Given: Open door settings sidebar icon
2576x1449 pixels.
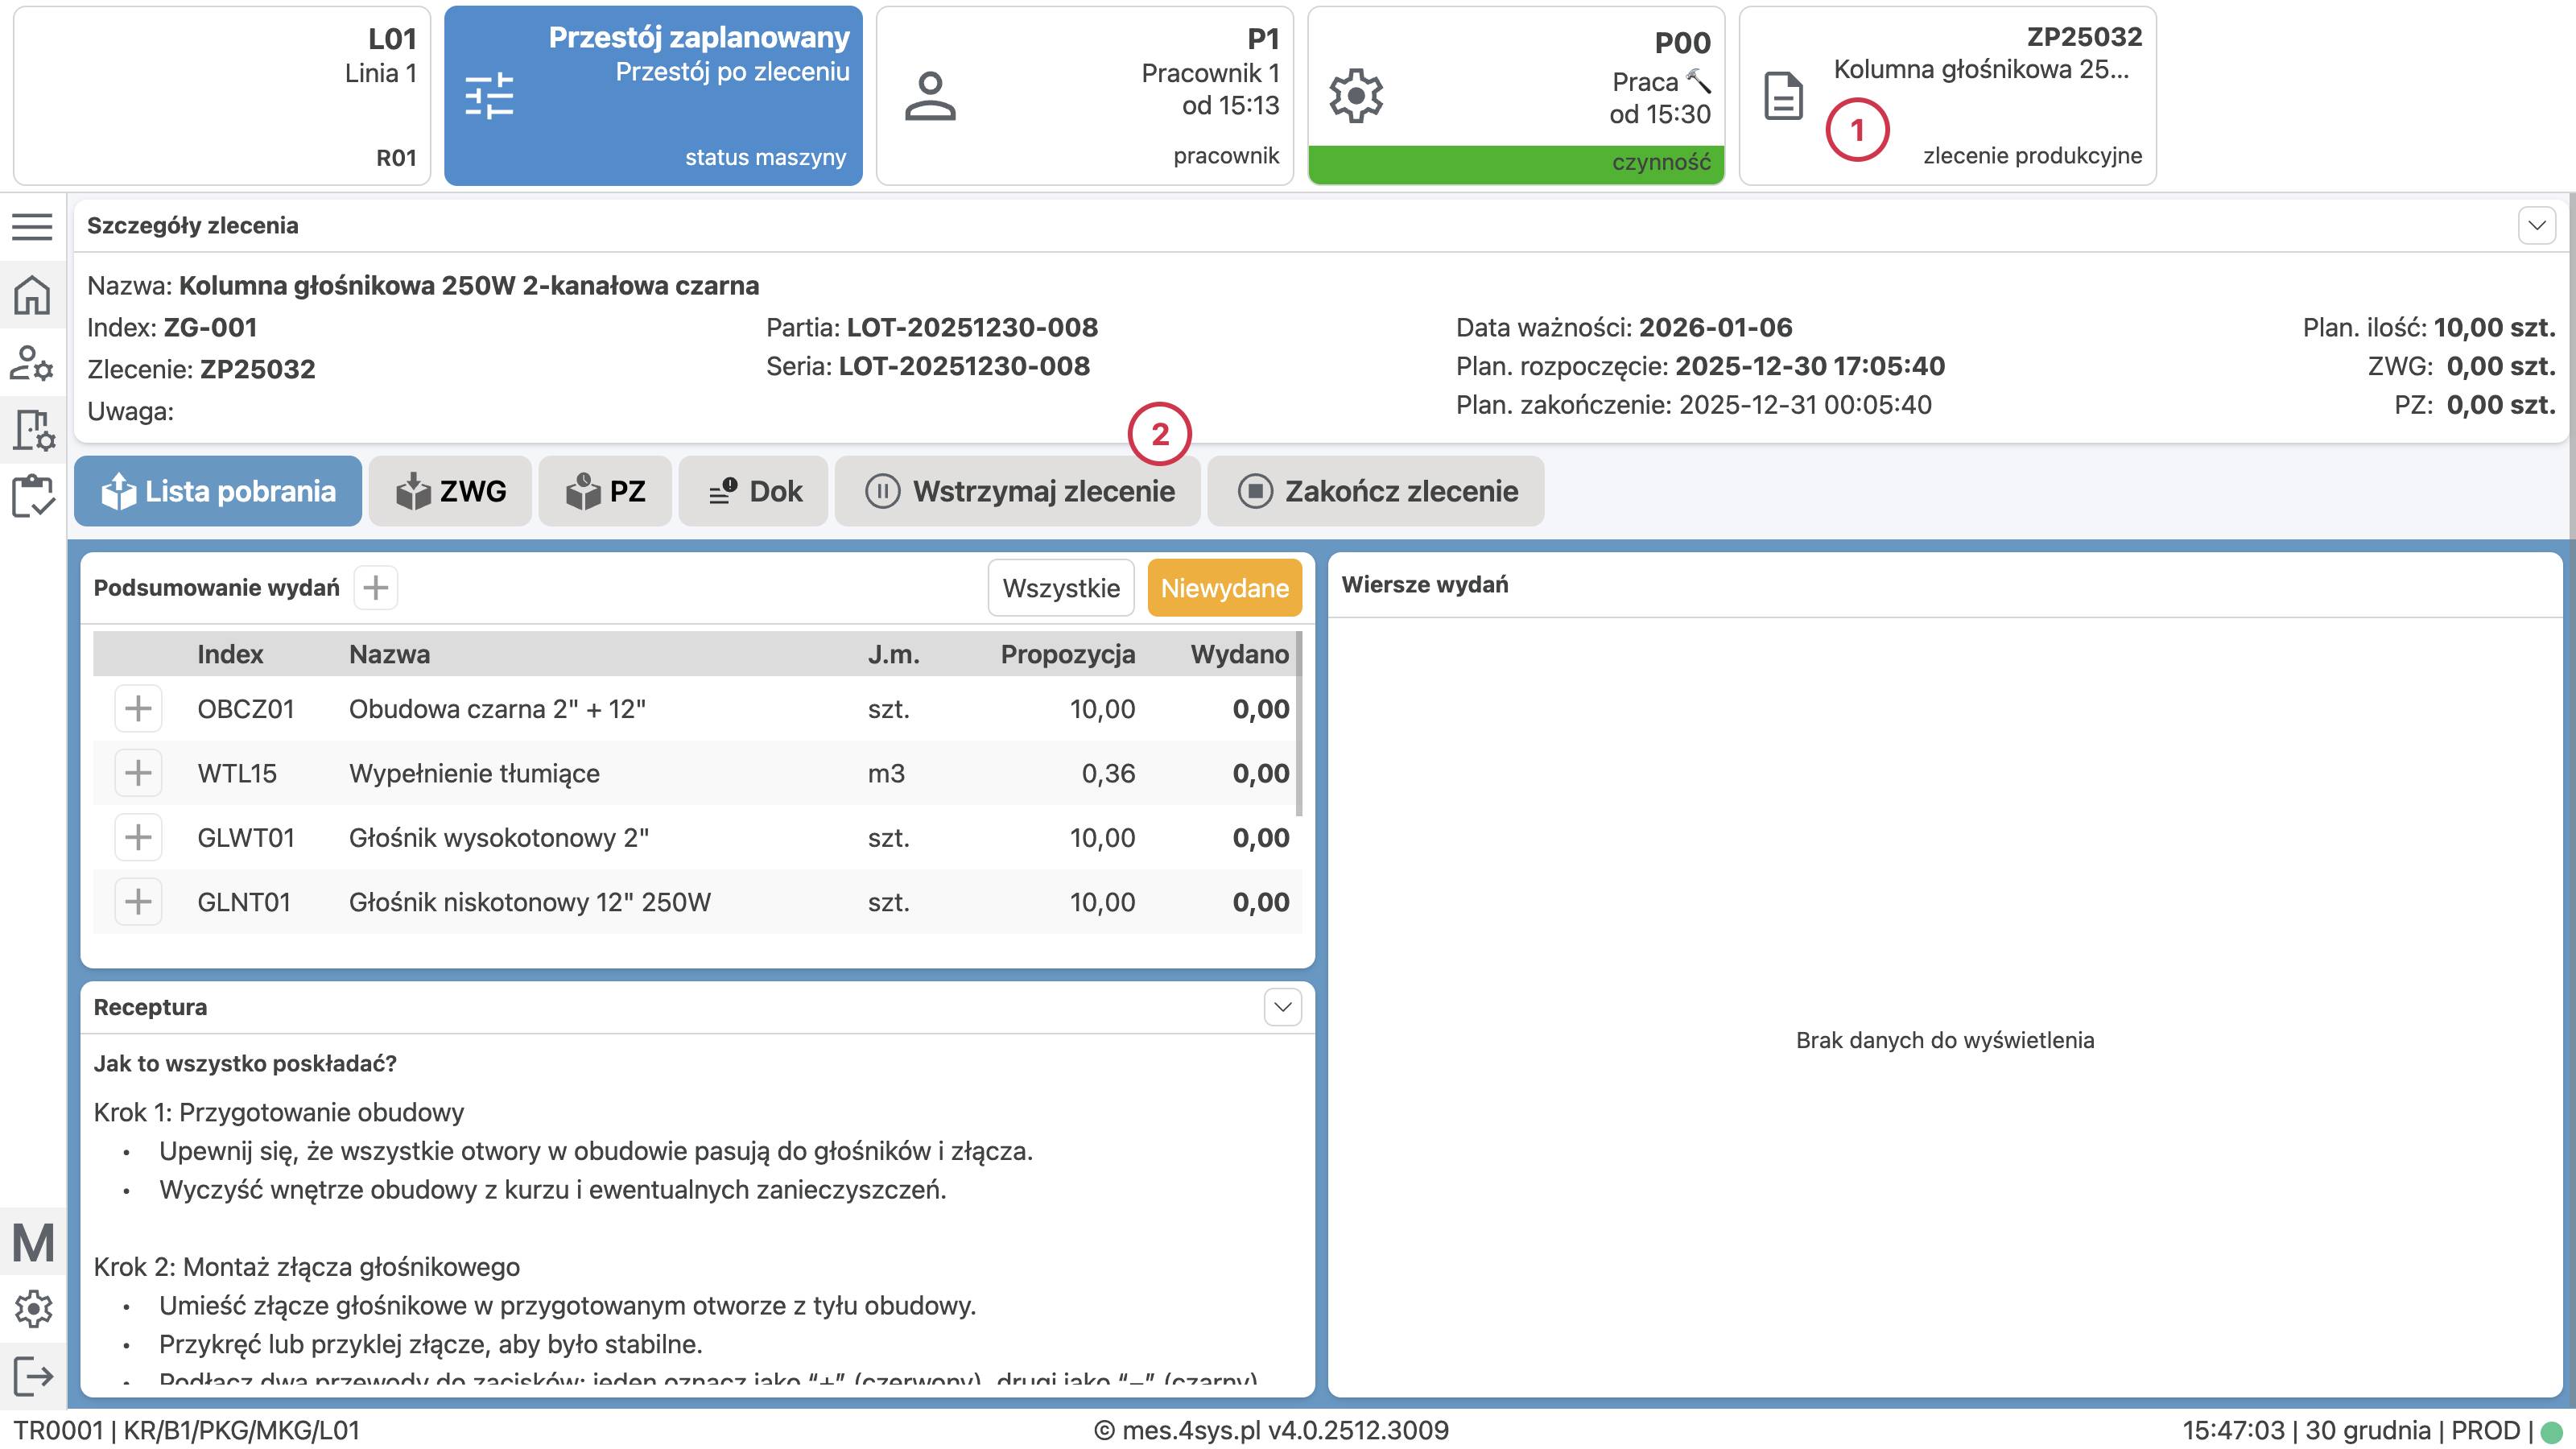Looking at the screenshot, I should tap(32, 430).
